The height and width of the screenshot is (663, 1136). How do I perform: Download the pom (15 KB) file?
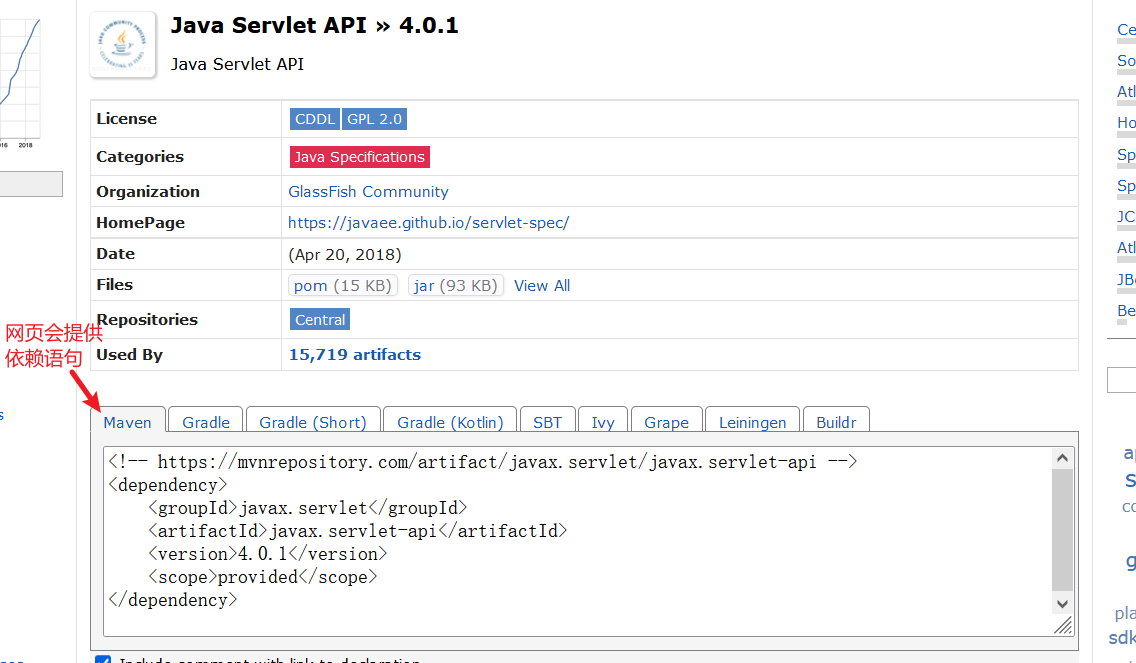[x=343, y=285]
